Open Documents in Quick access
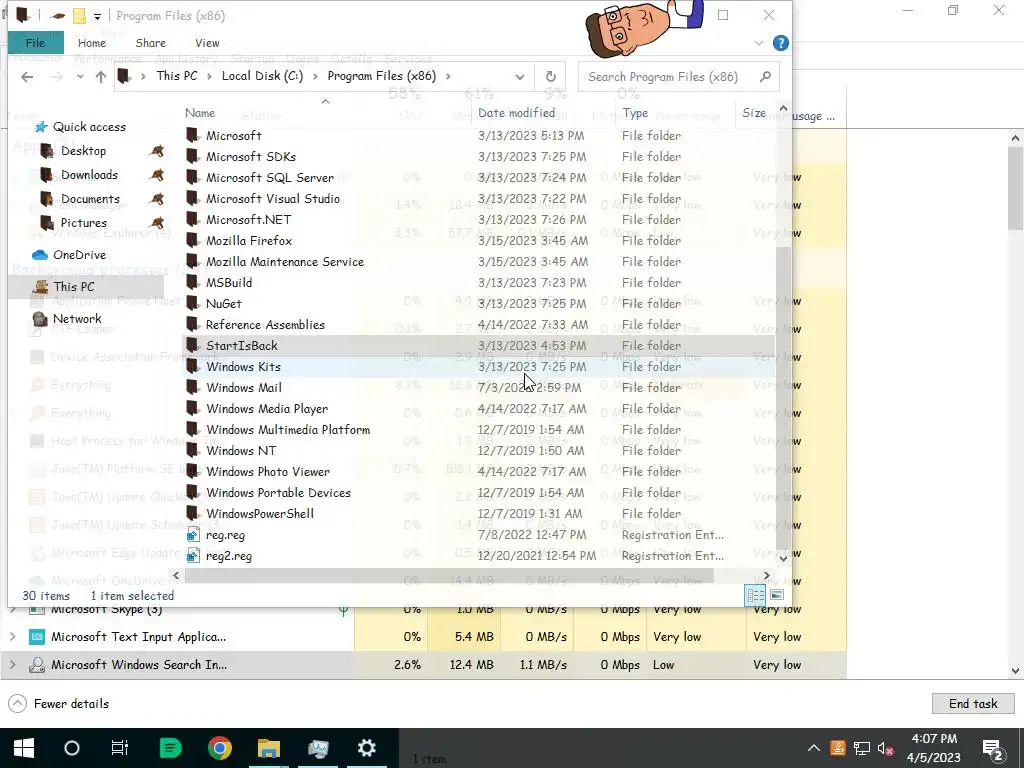This screenshot has width=1024, height=768. (90, 199)
